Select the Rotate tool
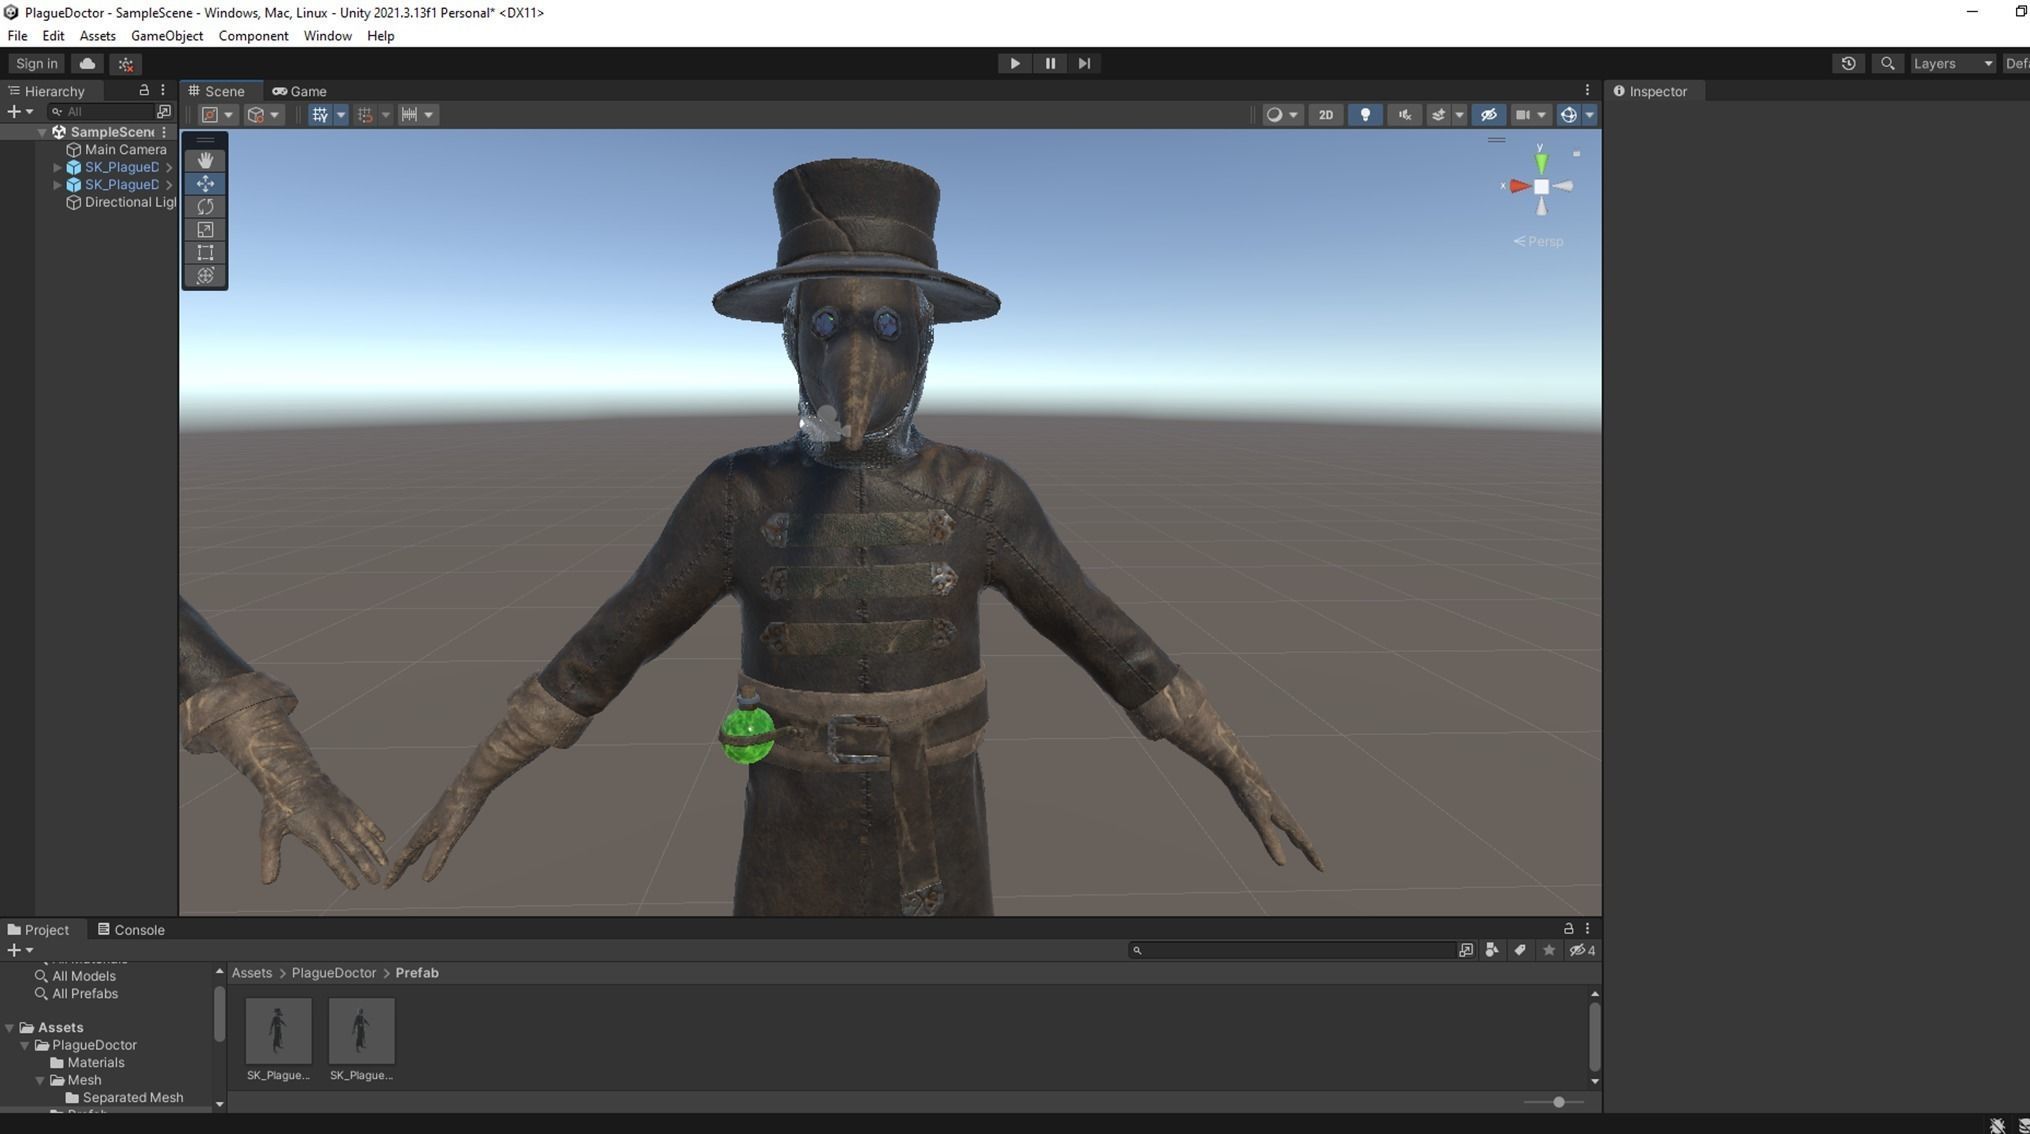Screen dimensions: 2030x1134 205,206
